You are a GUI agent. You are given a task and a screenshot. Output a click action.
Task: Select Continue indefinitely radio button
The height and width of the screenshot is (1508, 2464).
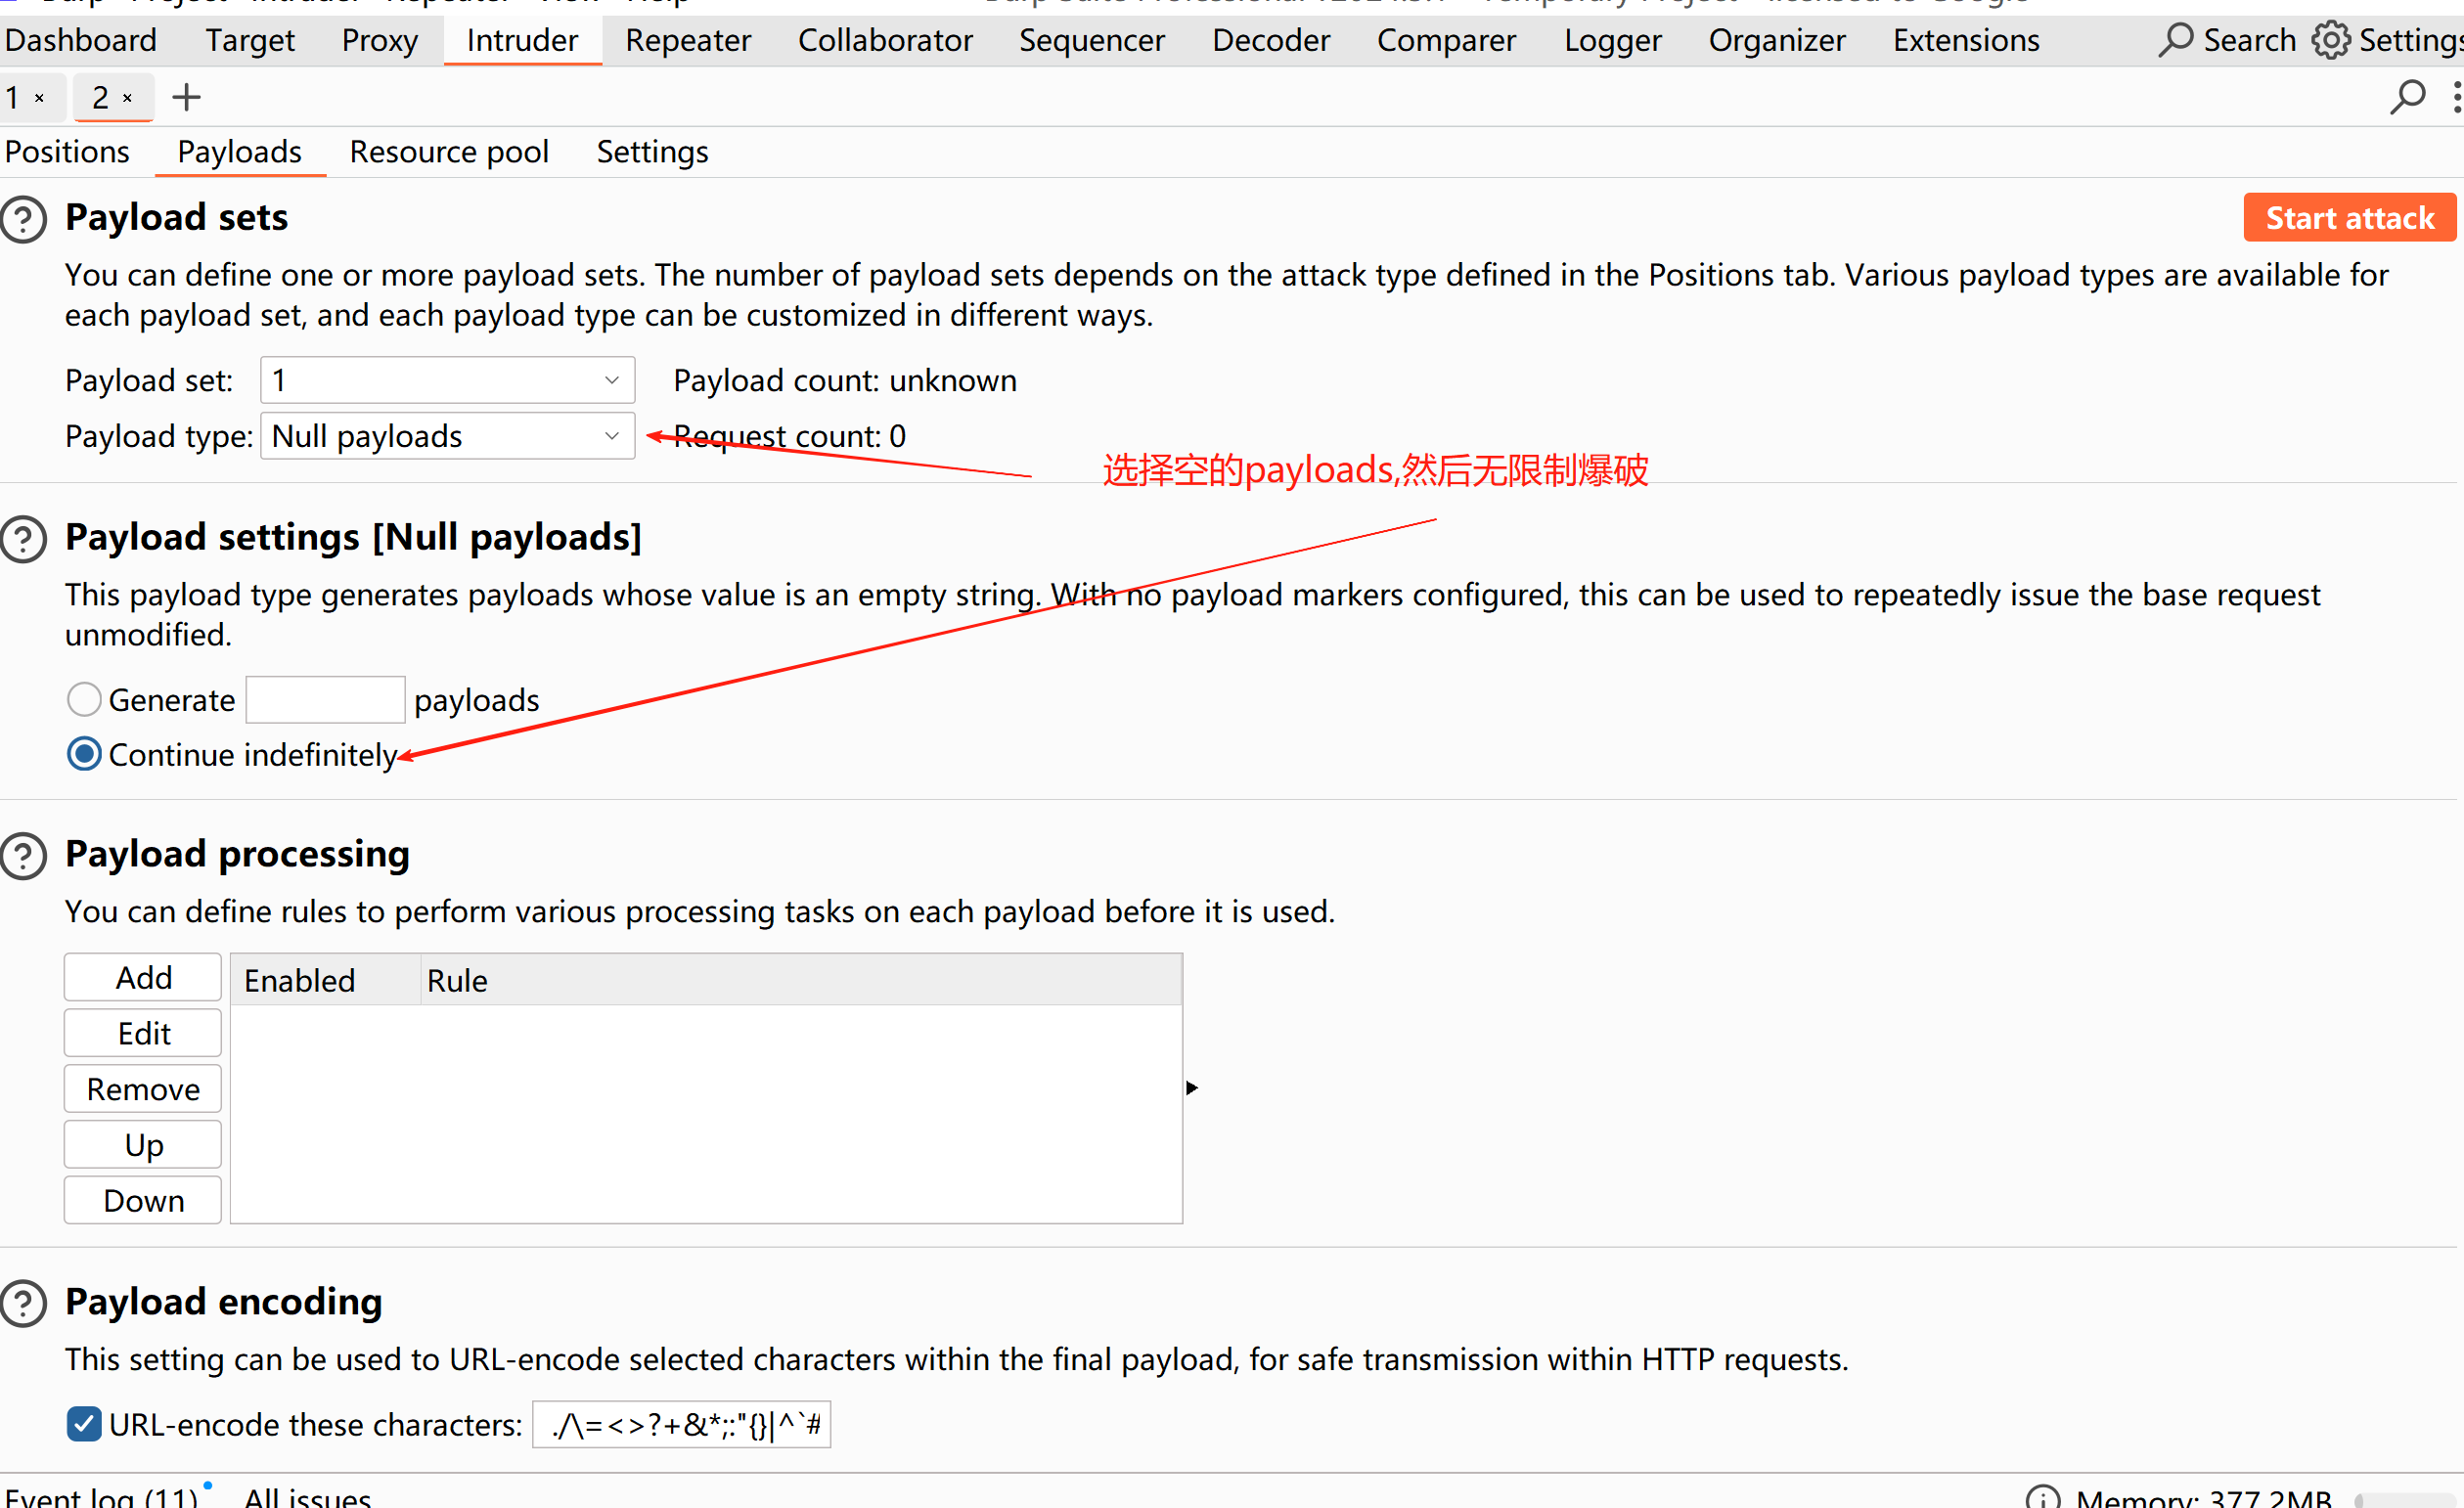[x=84, y=755]
